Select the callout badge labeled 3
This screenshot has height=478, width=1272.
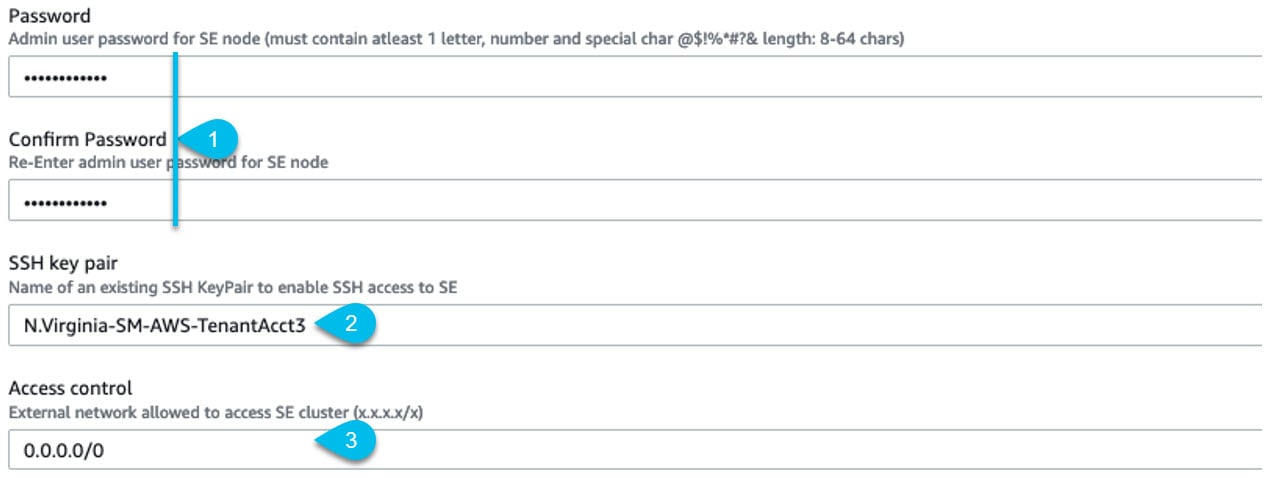(x=347, y=442)
